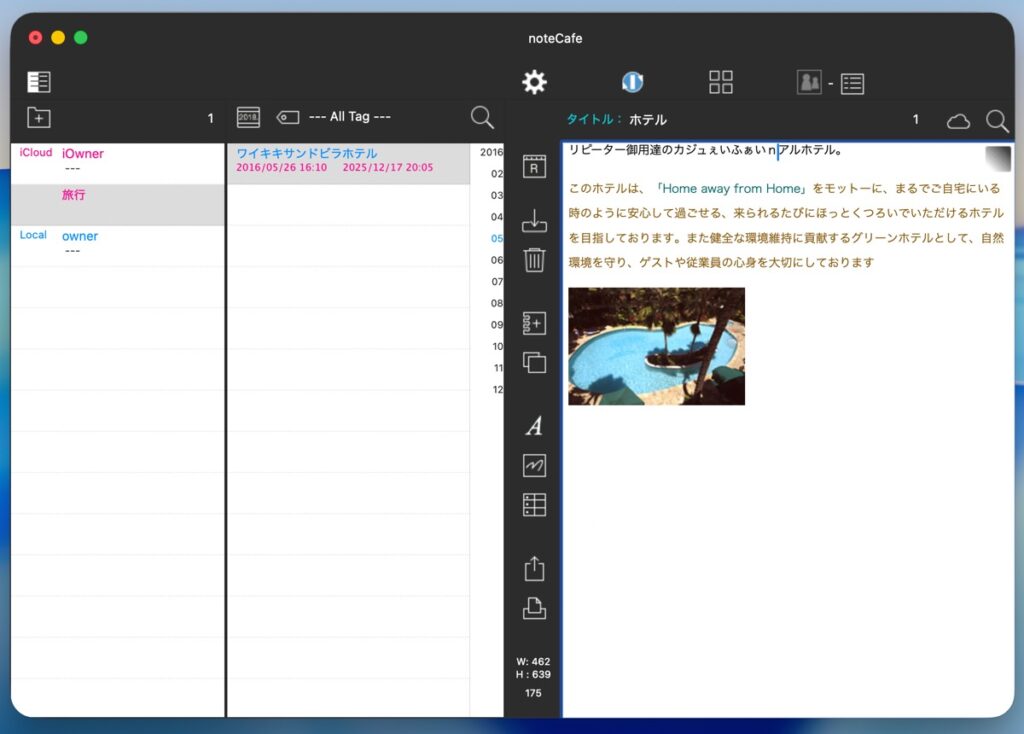Select the 旅行 folder
Screen dimensions: 1024x734
74,195
